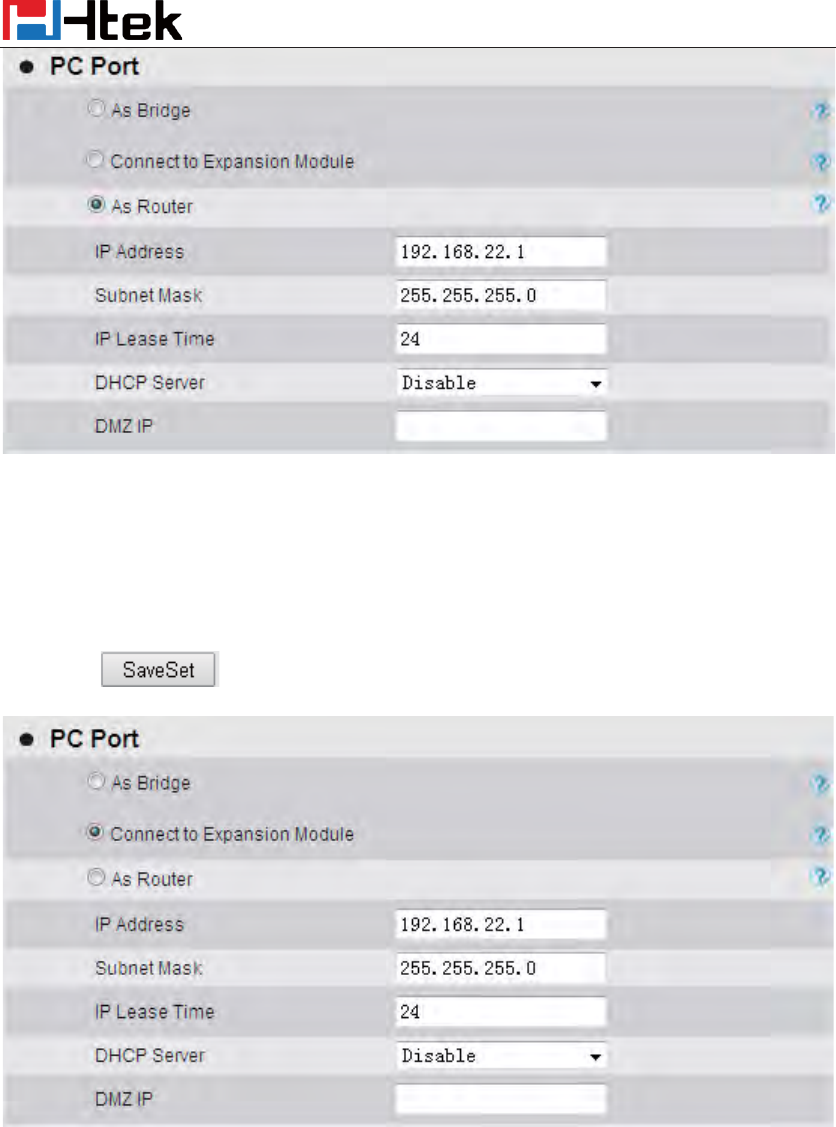The image size is (836, 1127).
Task: Click DMZ IP field in bottom panel
Action: pos(501,1100)
